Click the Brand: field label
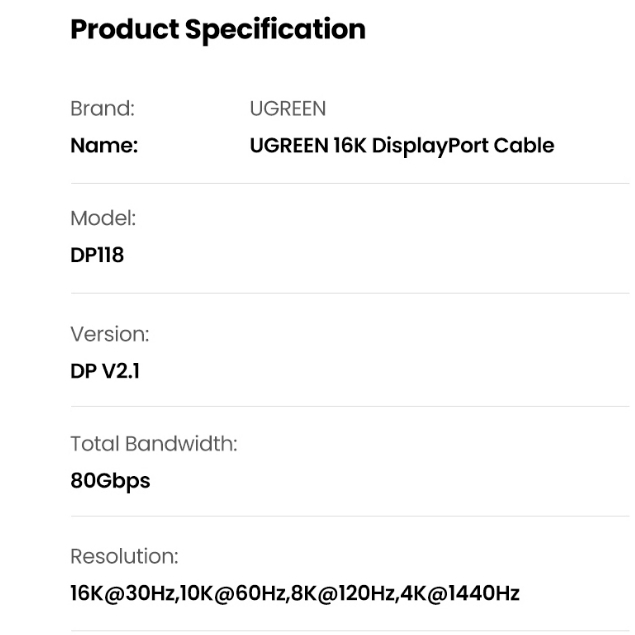The height and width of the screenshot is (635, 635). pyautogui.click(x=102, y=108)
